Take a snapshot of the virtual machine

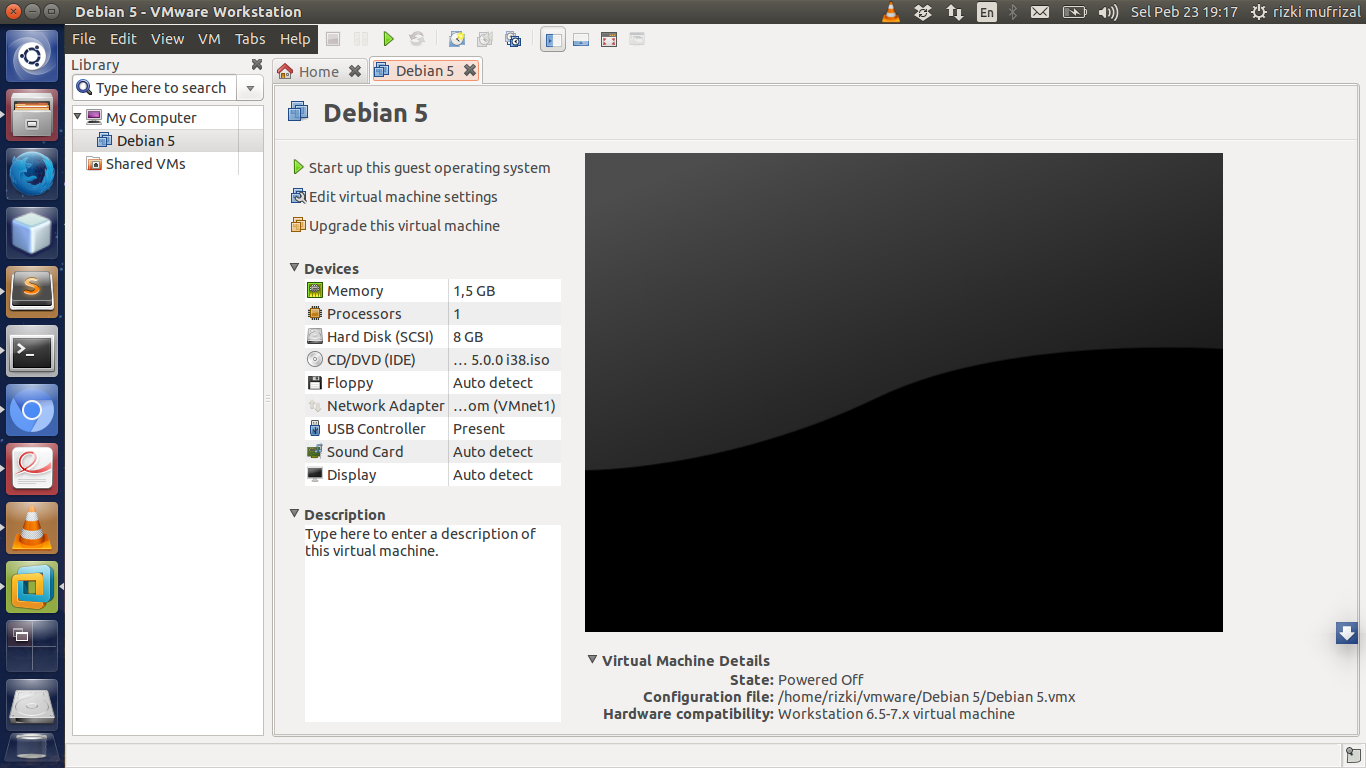457,39
